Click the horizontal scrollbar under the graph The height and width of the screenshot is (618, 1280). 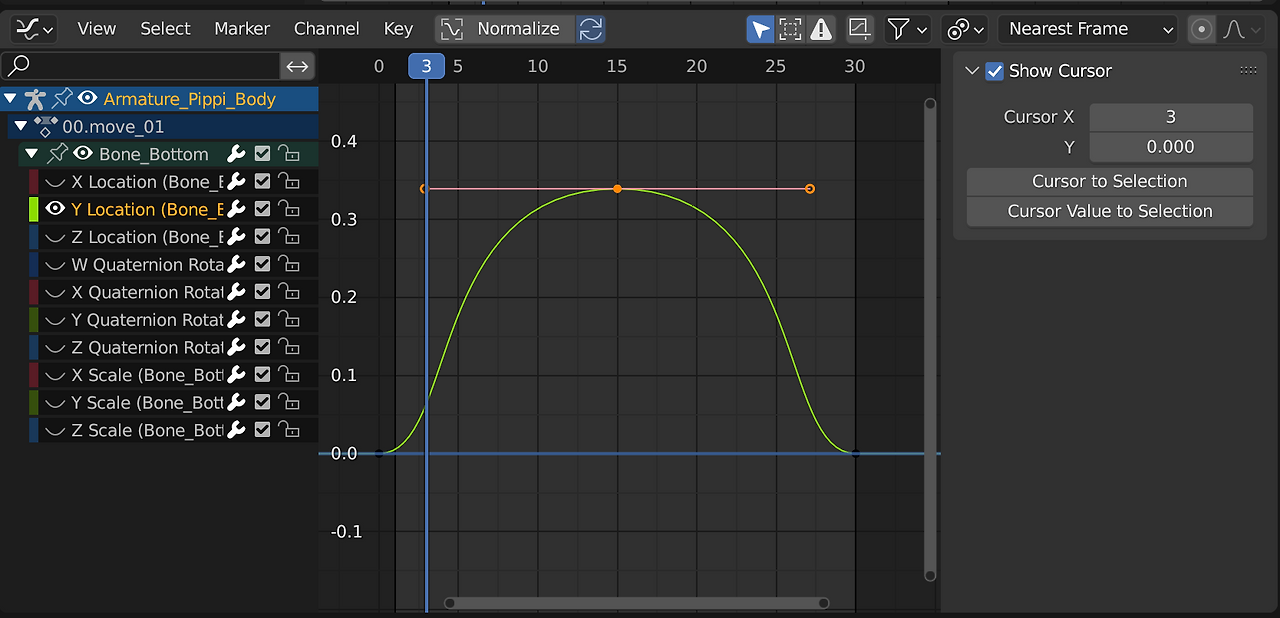point(637,603)
